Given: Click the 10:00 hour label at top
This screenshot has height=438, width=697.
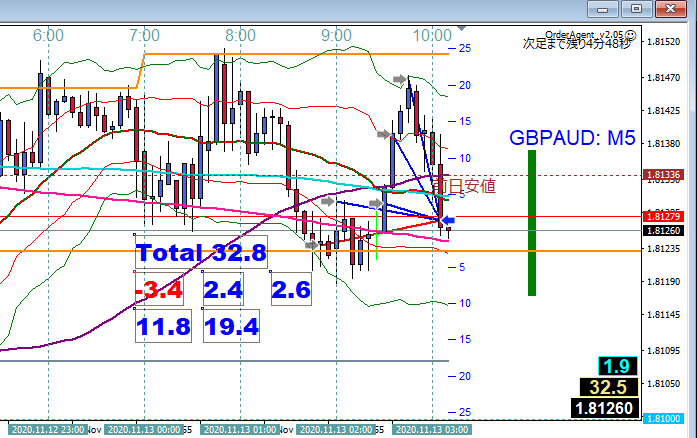Looking at the screenshot, I should pos(432,36).
